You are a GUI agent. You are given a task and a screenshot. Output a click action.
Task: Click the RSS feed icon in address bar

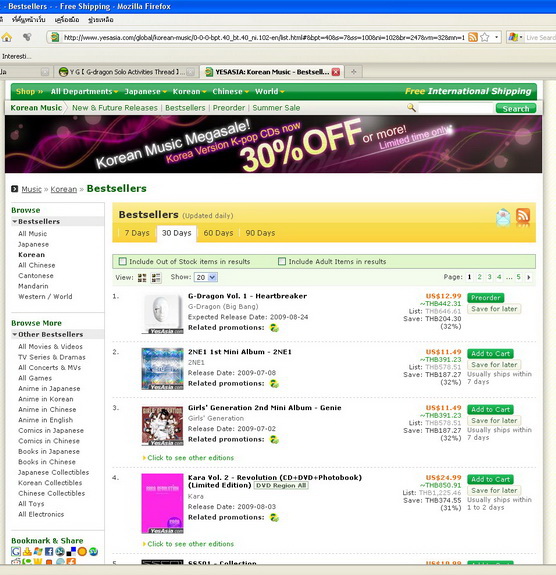(x=473, y=37)
